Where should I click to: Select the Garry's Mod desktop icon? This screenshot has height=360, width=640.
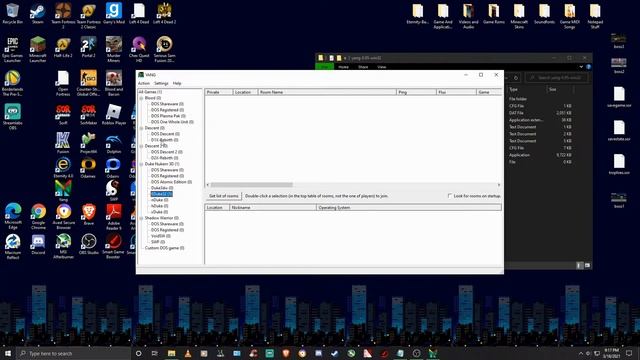[x=114, y=13]
